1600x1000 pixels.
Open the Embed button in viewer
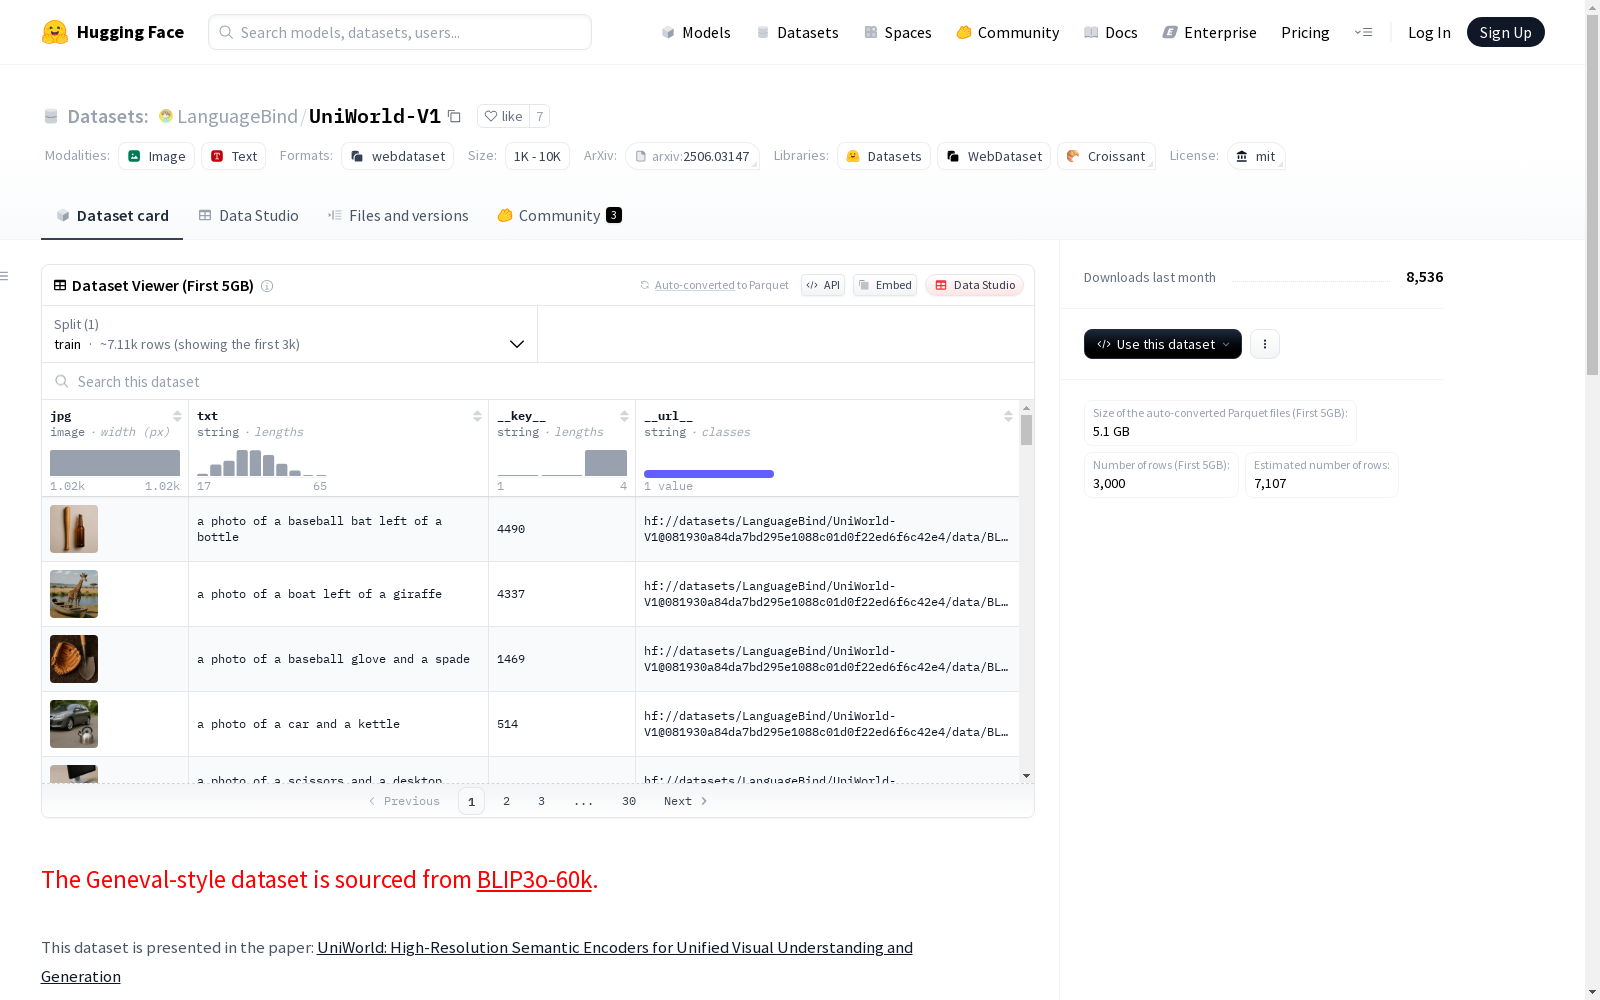[885, 285]
